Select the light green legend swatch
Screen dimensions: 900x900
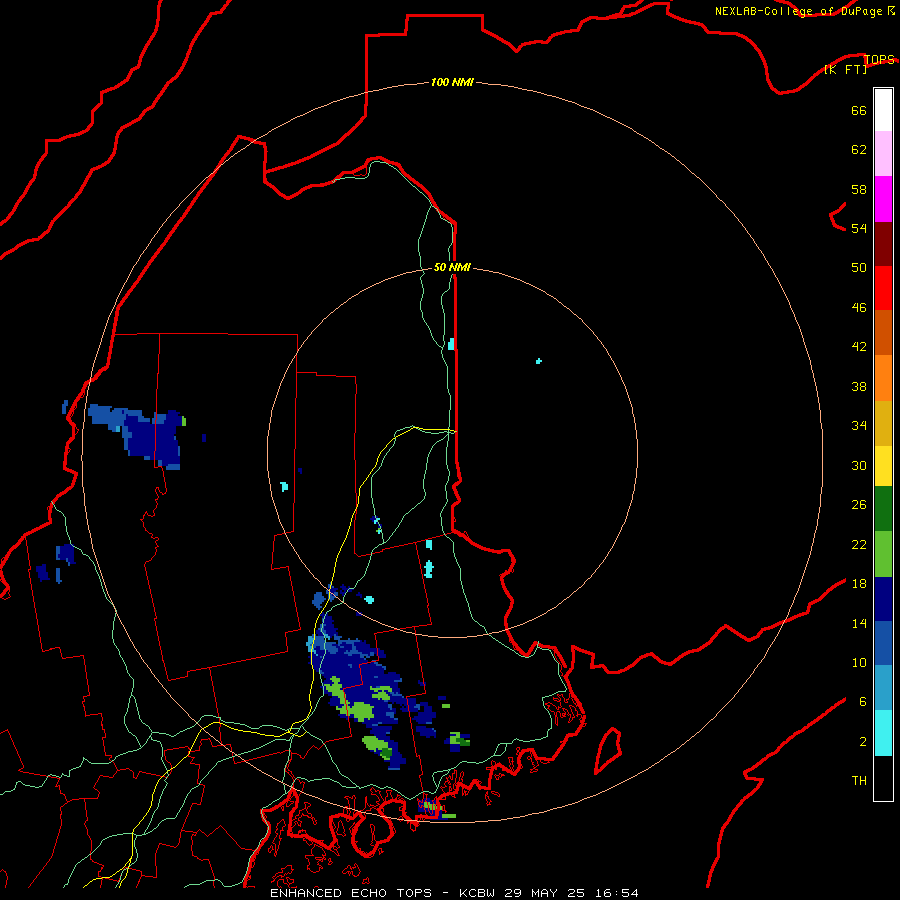tap(883, 554)
